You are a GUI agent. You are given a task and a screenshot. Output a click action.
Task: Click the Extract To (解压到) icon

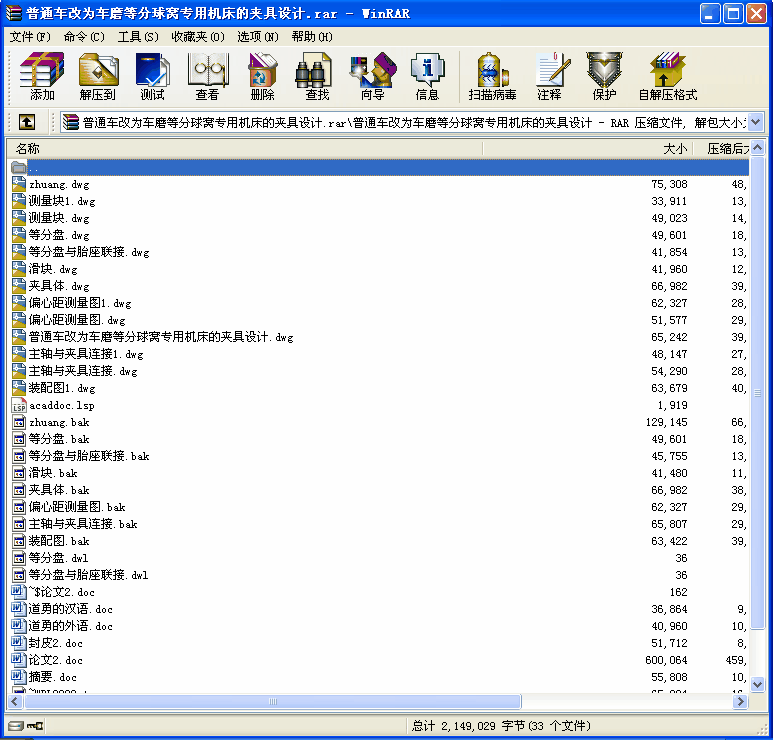98,77
